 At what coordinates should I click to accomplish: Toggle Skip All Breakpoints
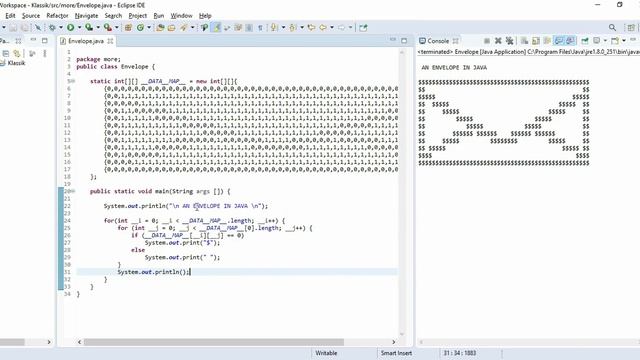(x=38, y=28)
